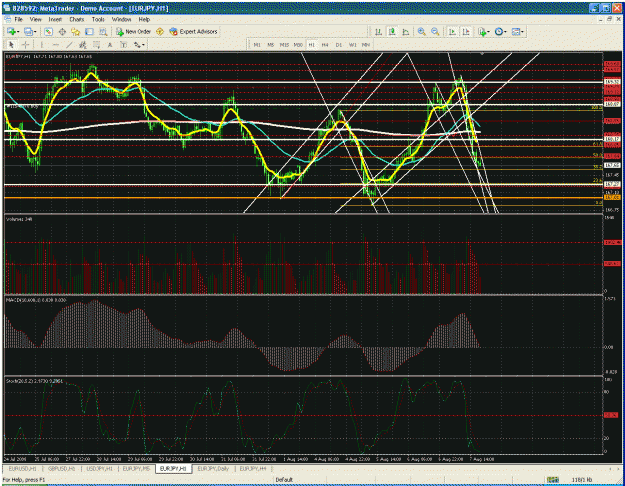The width and height of the screenshot is (625, 486).
Task: Toggle the Market Watch window icon
Action: [x=49, y=31]
